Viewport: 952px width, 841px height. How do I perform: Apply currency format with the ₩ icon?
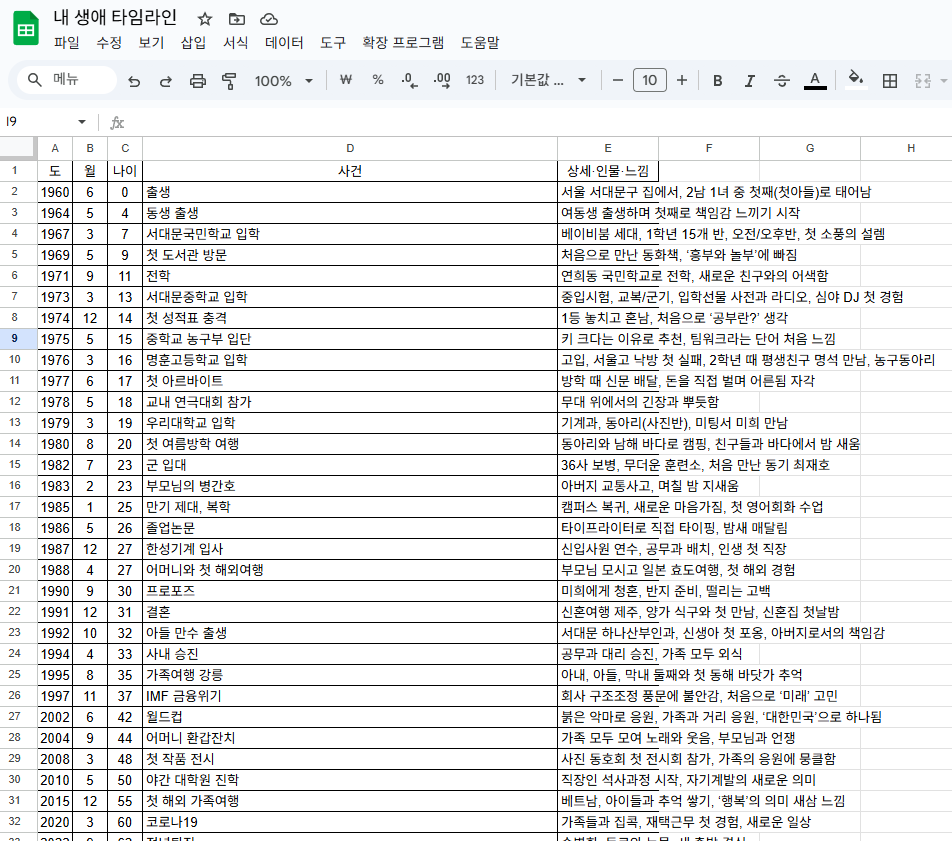pos(345,80)
